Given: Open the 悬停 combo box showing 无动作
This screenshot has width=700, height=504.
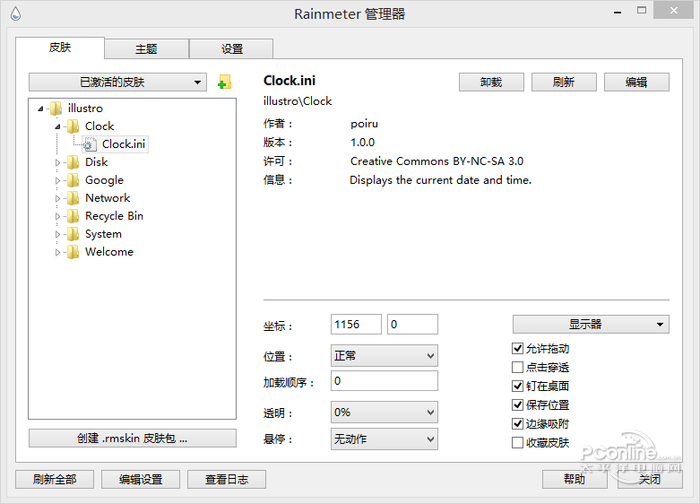Looking at the screenshot, I should pyautogui.click(x=384, y=439).
